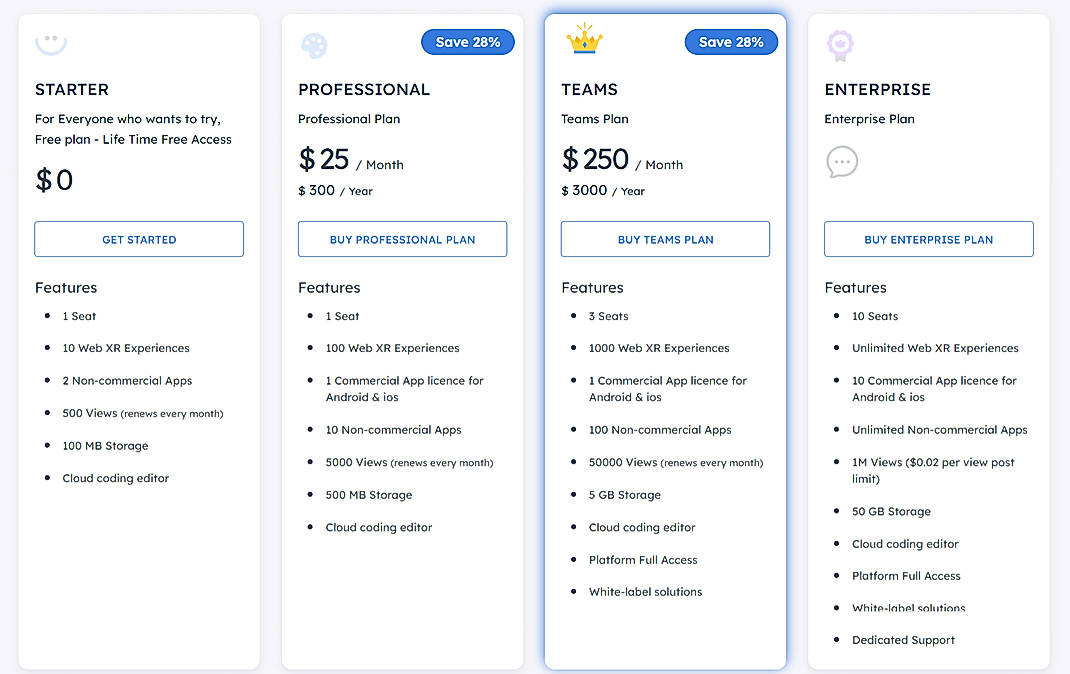Click the GET STARTED button
The width and height of the screenshot is (1070, 674).
click(x=138, y=239)
